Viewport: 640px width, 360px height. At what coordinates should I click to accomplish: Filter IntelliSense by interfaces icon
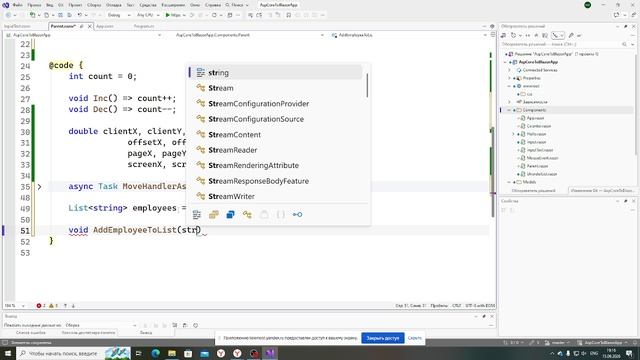(x=298, y=215)
